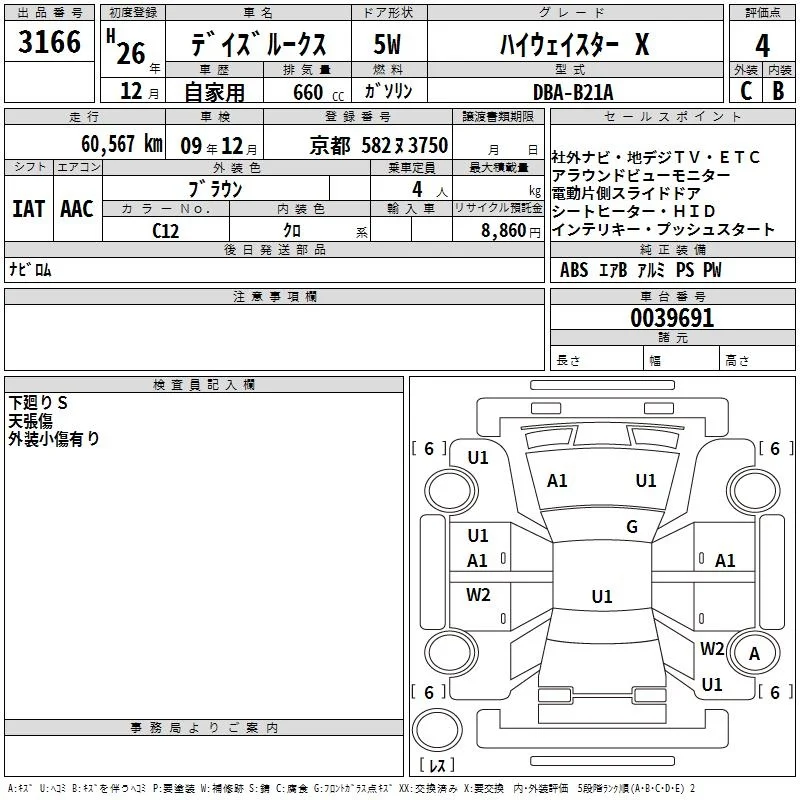This screenshot has height=800, width=800.
Task: Select the vehicle history 自家用
Action: click(x=214, y=92)
